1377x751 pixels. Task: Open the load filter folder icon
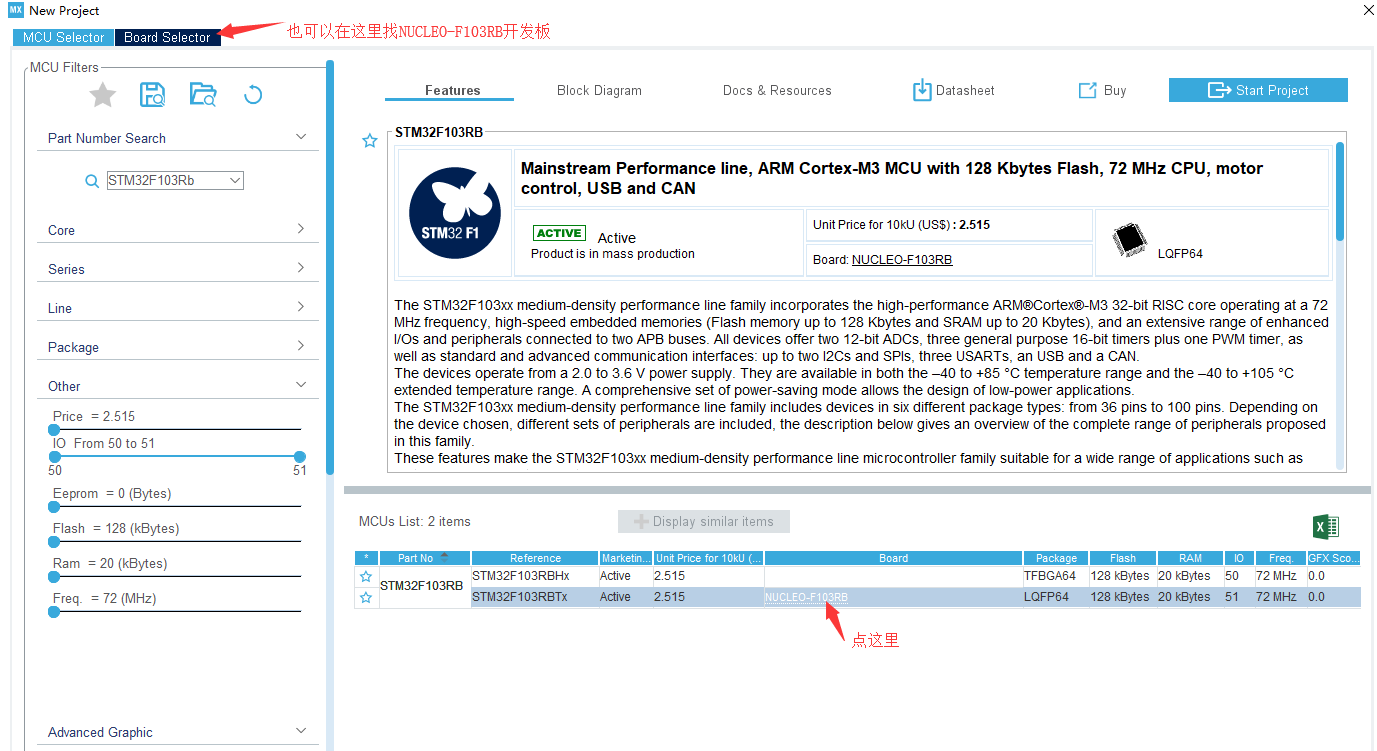click(x=203, y=95)
